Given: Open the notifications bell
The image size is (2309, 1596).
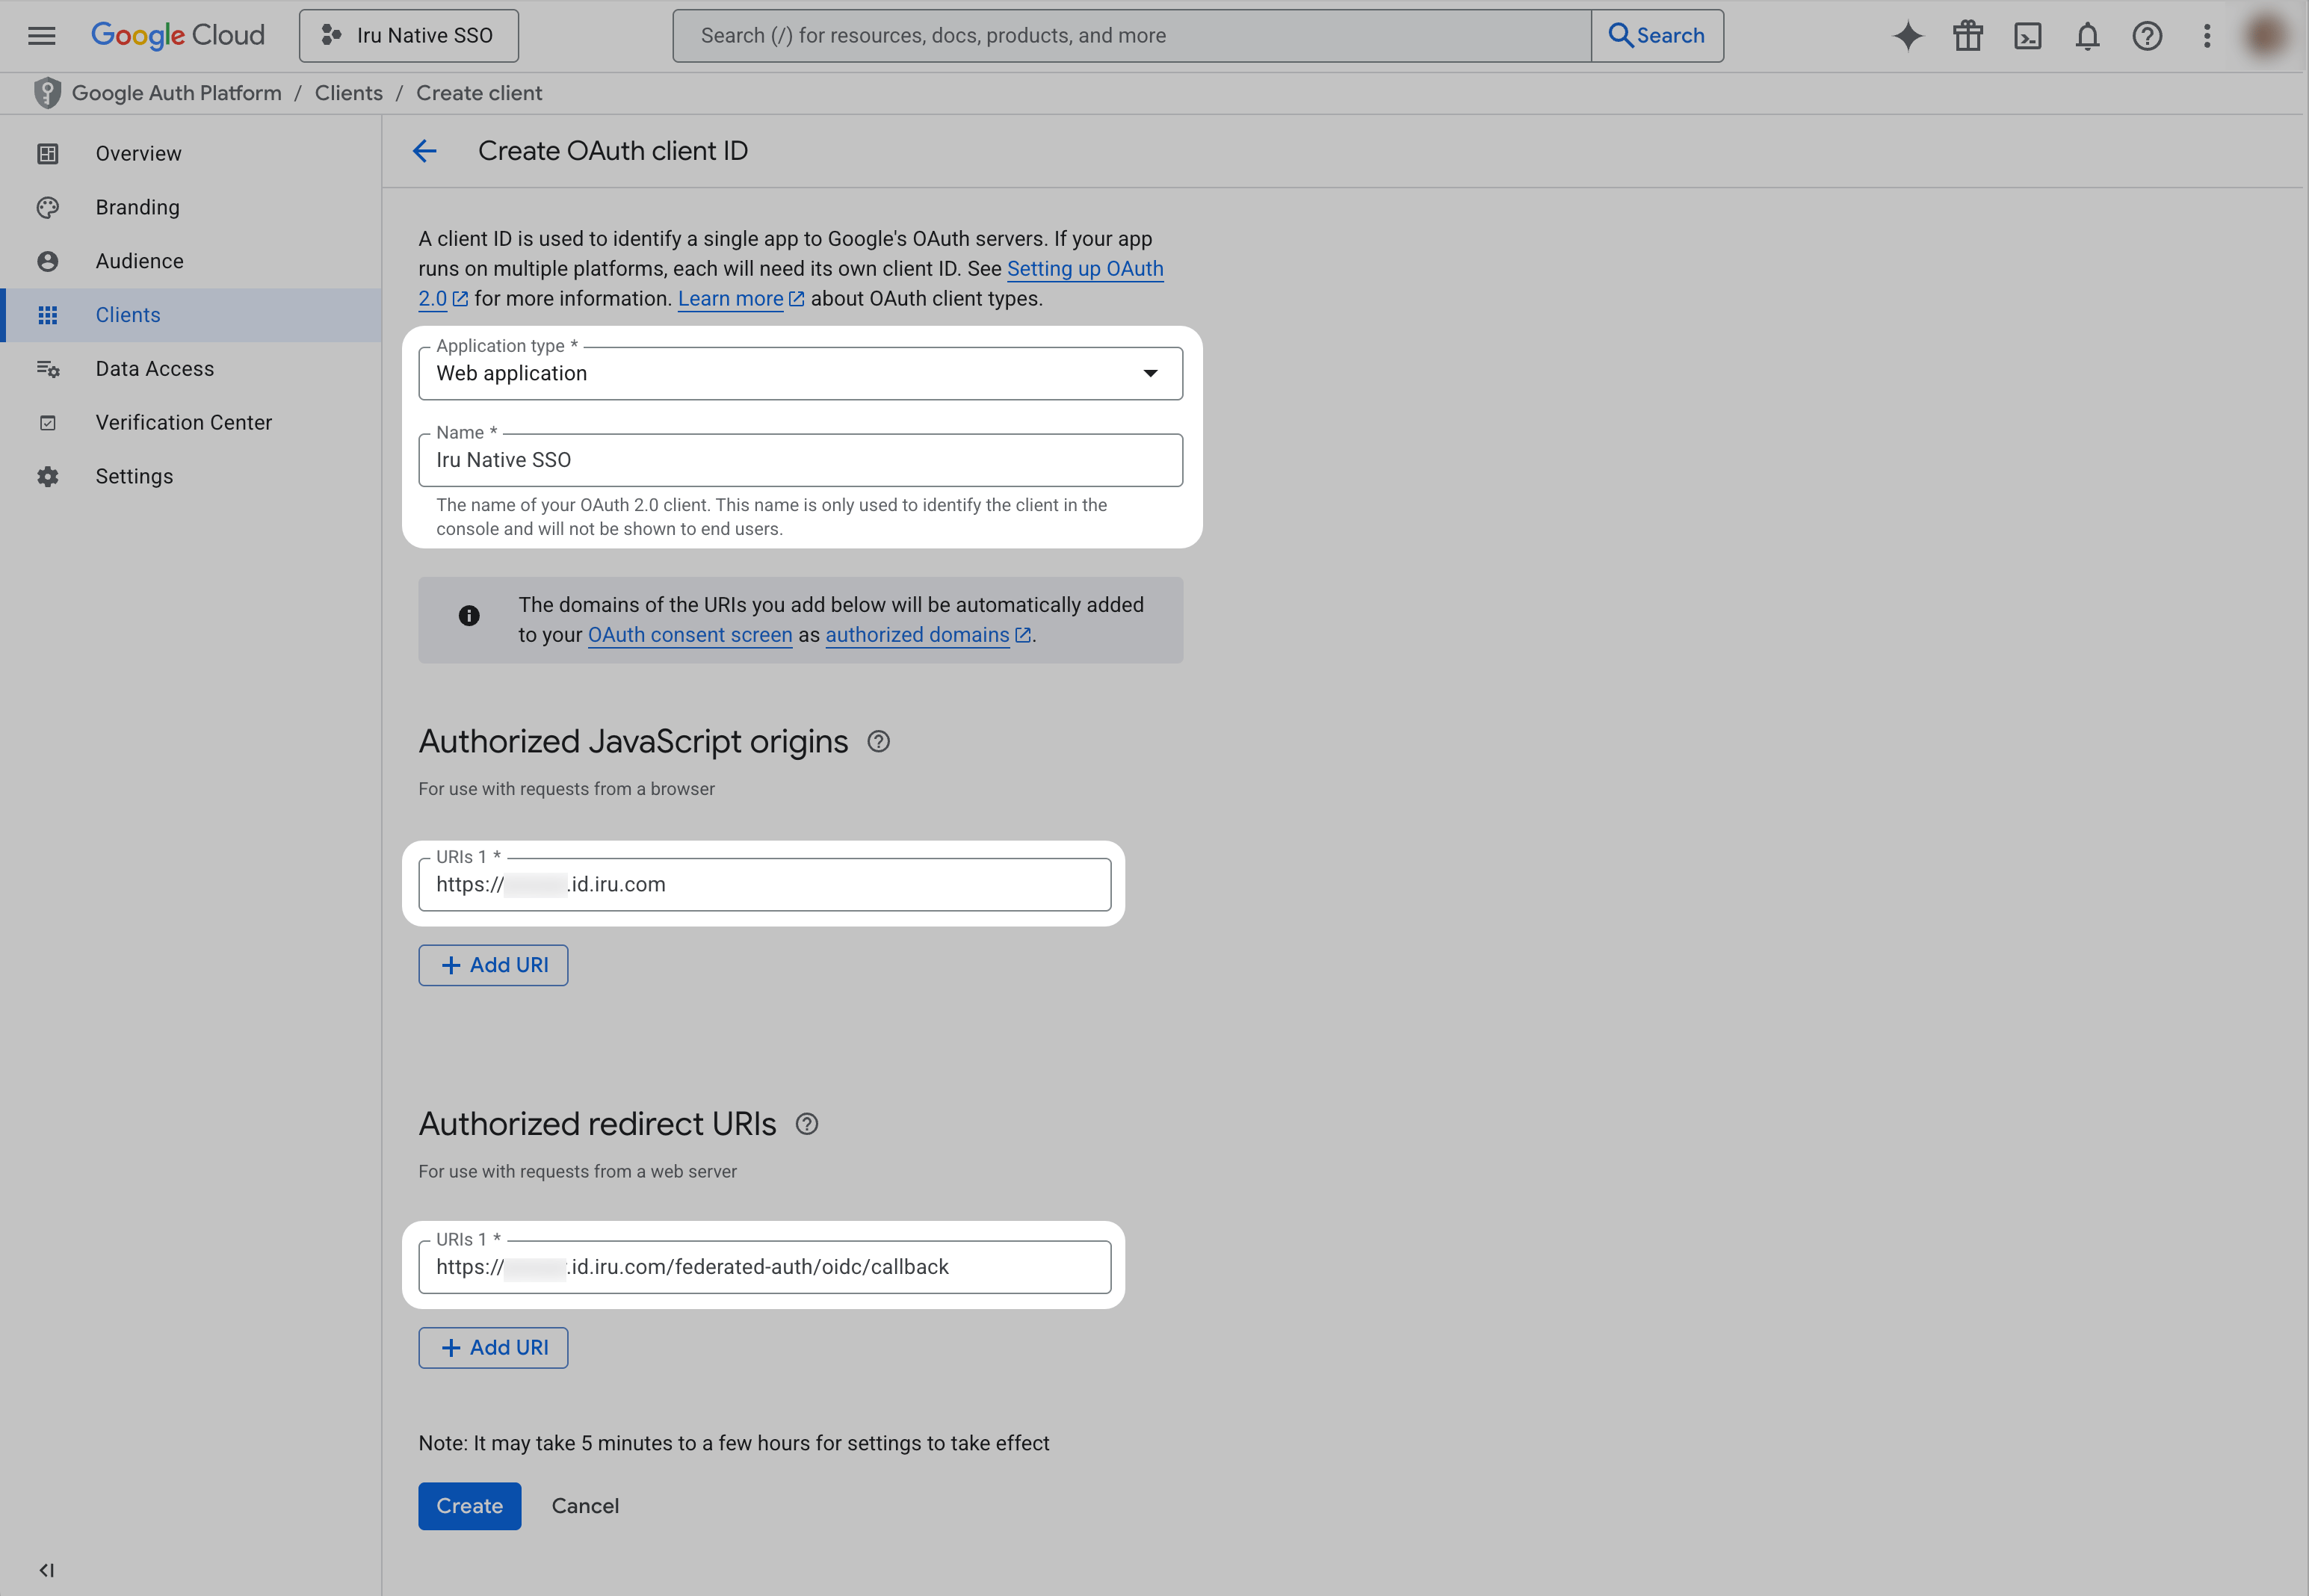Looking at the screenshot, I should [x=2087, y=36].
